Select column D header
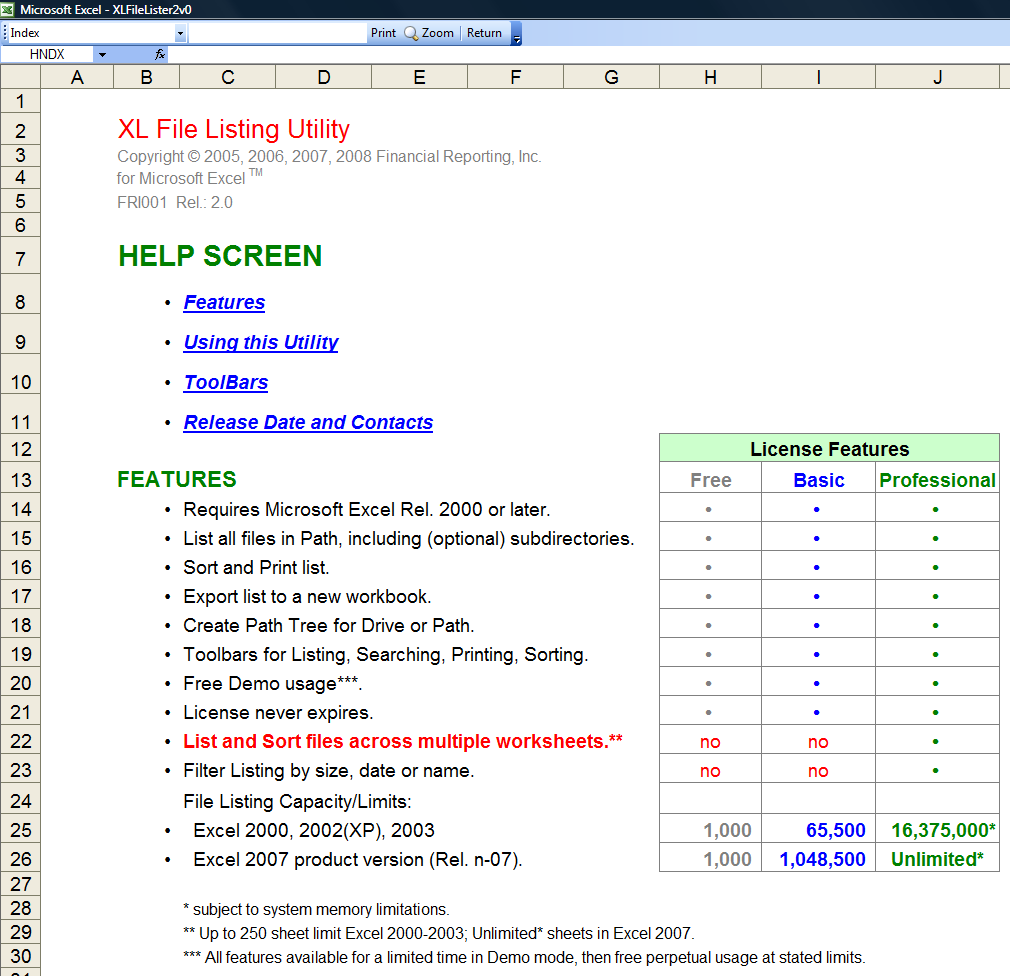Screen dimensions: 1010x976 click(x=323, y=77)
